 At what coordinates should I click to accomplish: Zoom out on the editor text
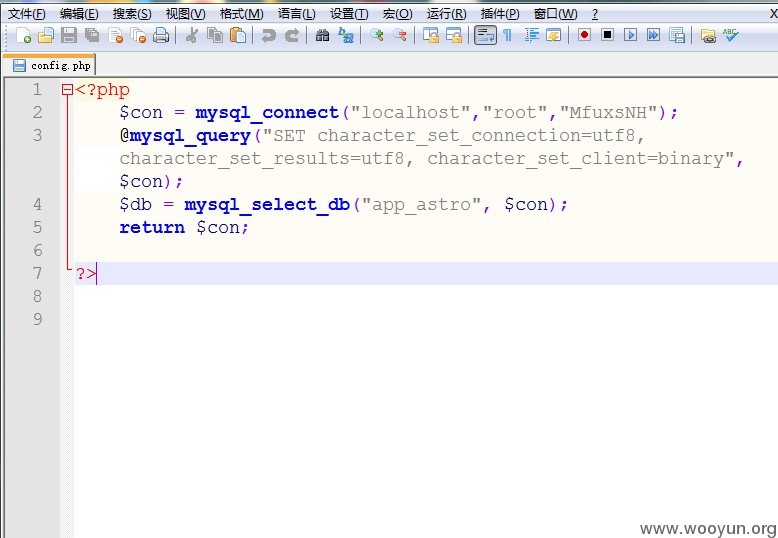point(400,35)
